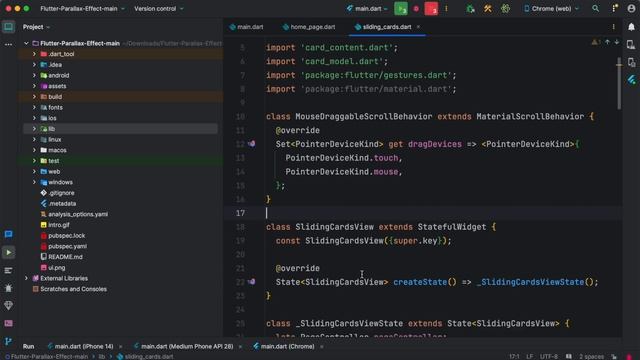Viewport: 640px width, 360px height.
Task: Expand the android folder
Action: [34, 75]
